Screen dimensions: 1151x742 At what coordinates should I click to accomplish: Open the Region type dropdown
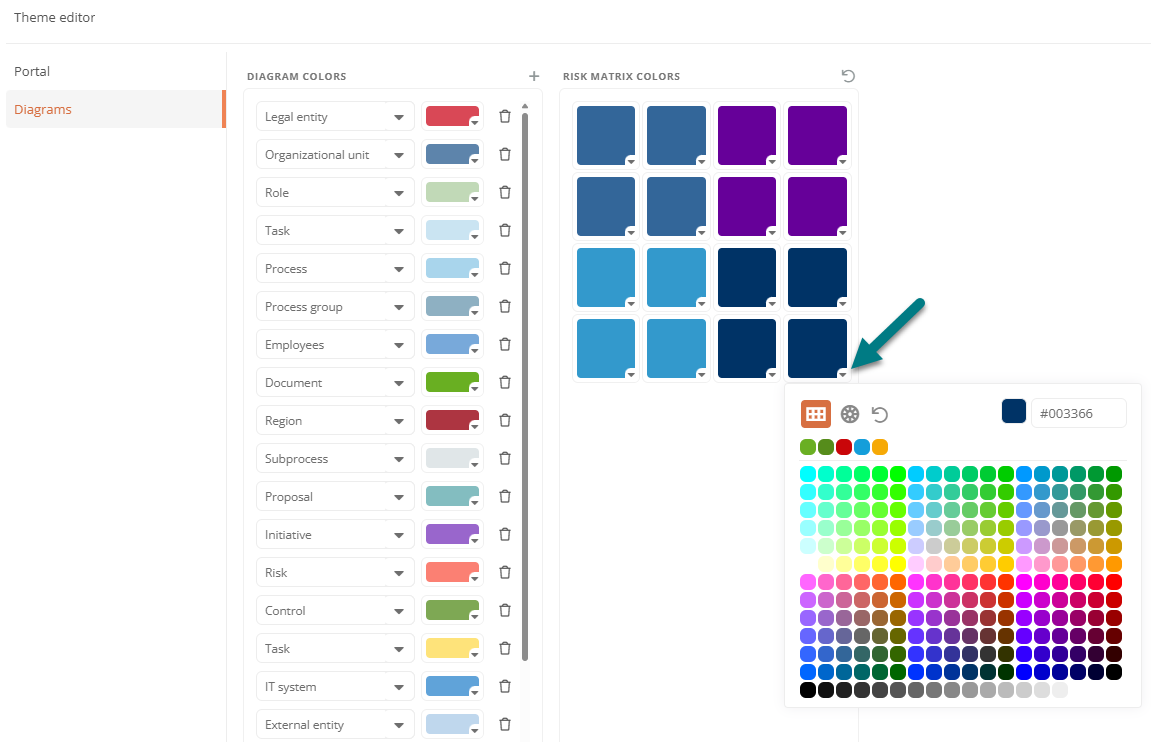tap(399, 421)
